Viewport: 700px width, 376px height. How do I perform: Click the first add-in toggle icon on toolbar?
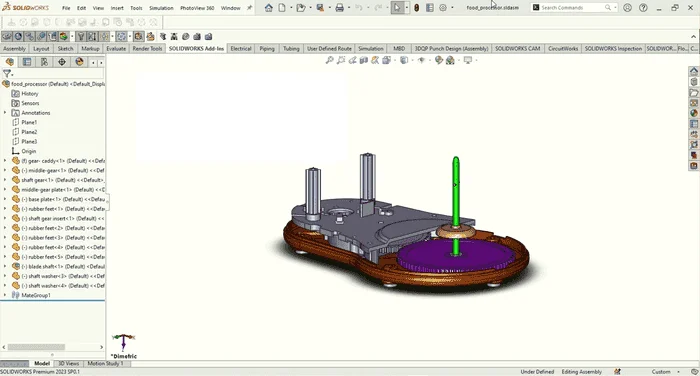[x=7, y=37]
